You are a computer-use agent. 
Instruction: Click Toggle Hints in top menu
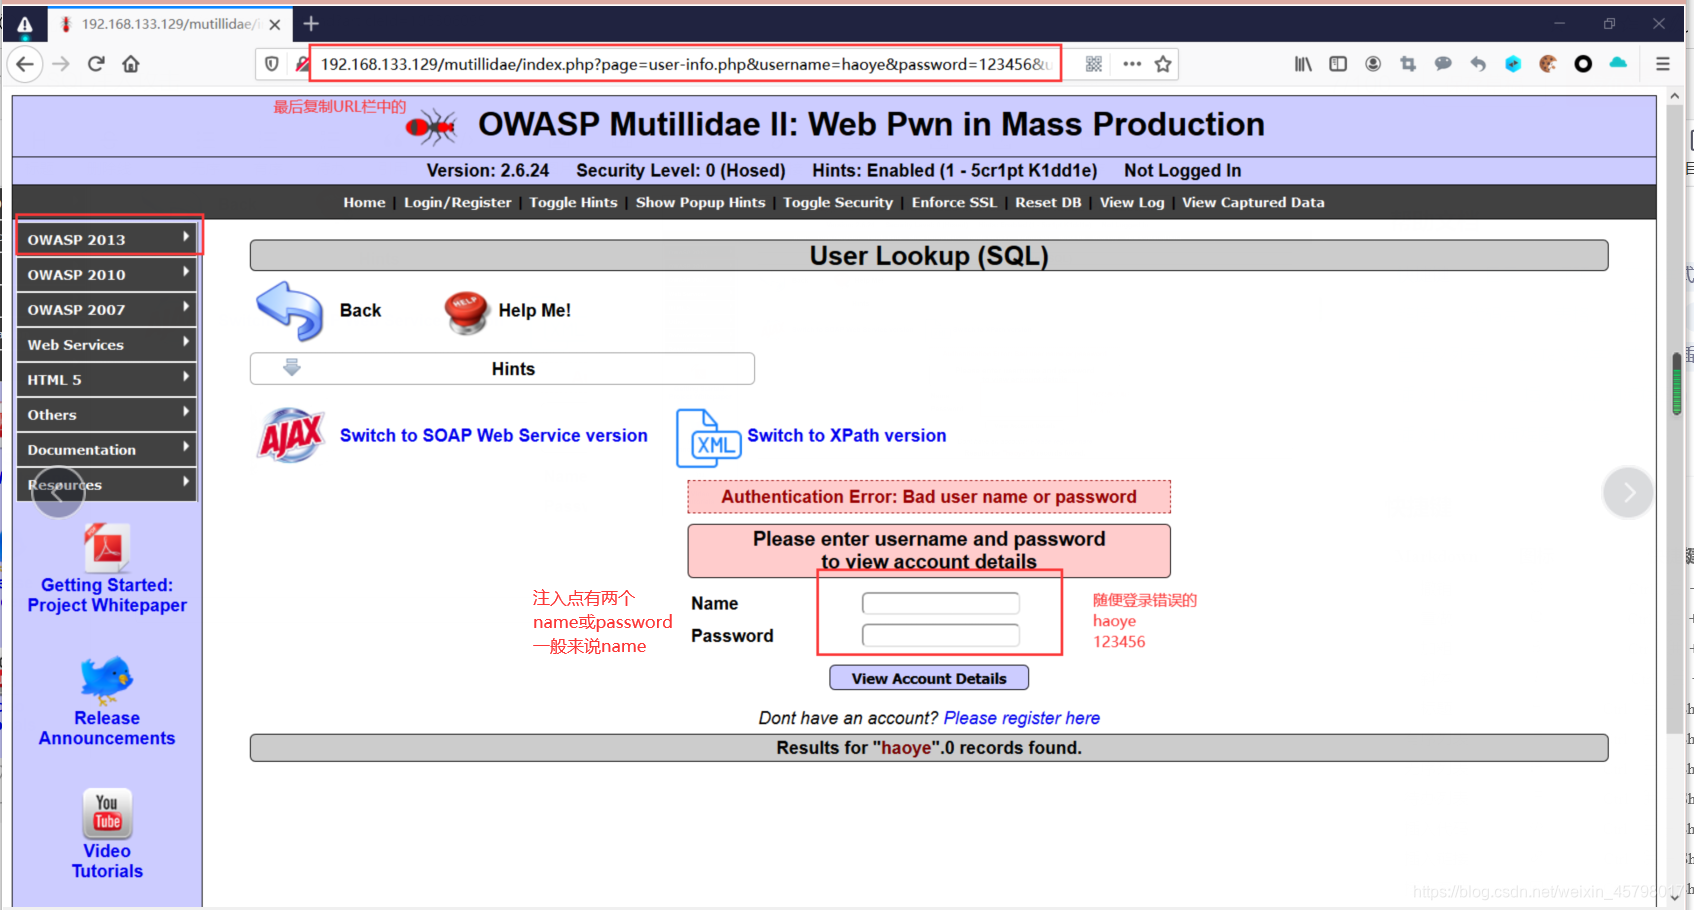click(x=573, y=202)
